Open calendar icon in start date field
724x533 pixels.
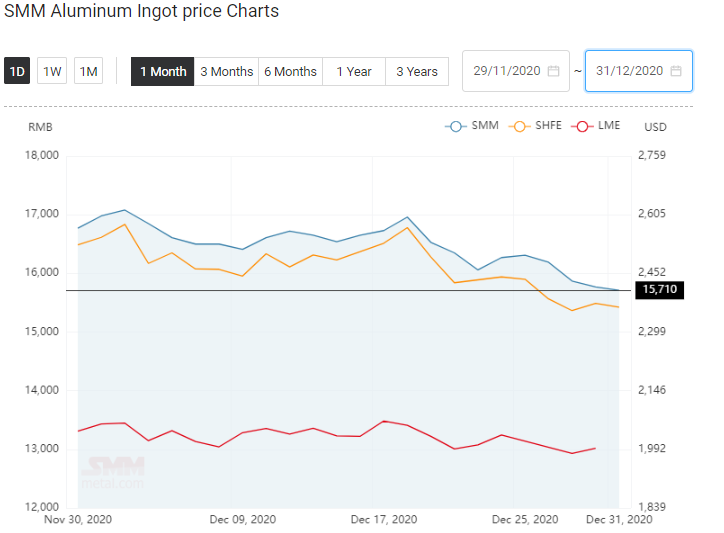click(x=553, y=71)
